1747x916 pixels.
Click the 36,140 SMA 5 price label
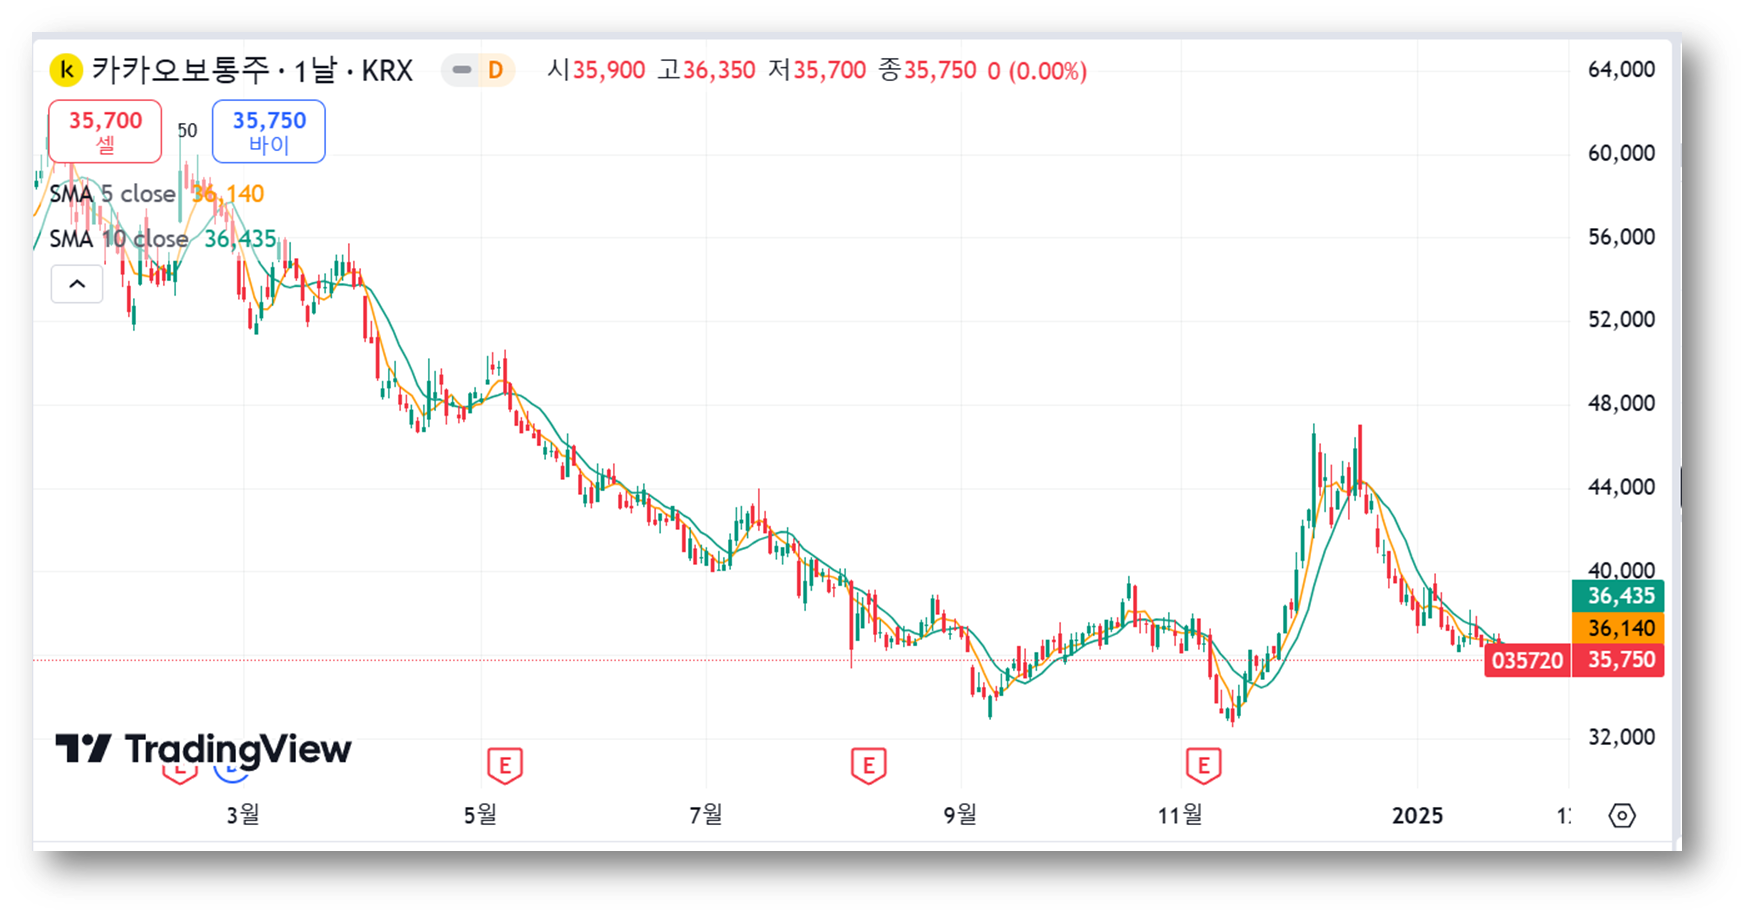[x=1618, y=628]
